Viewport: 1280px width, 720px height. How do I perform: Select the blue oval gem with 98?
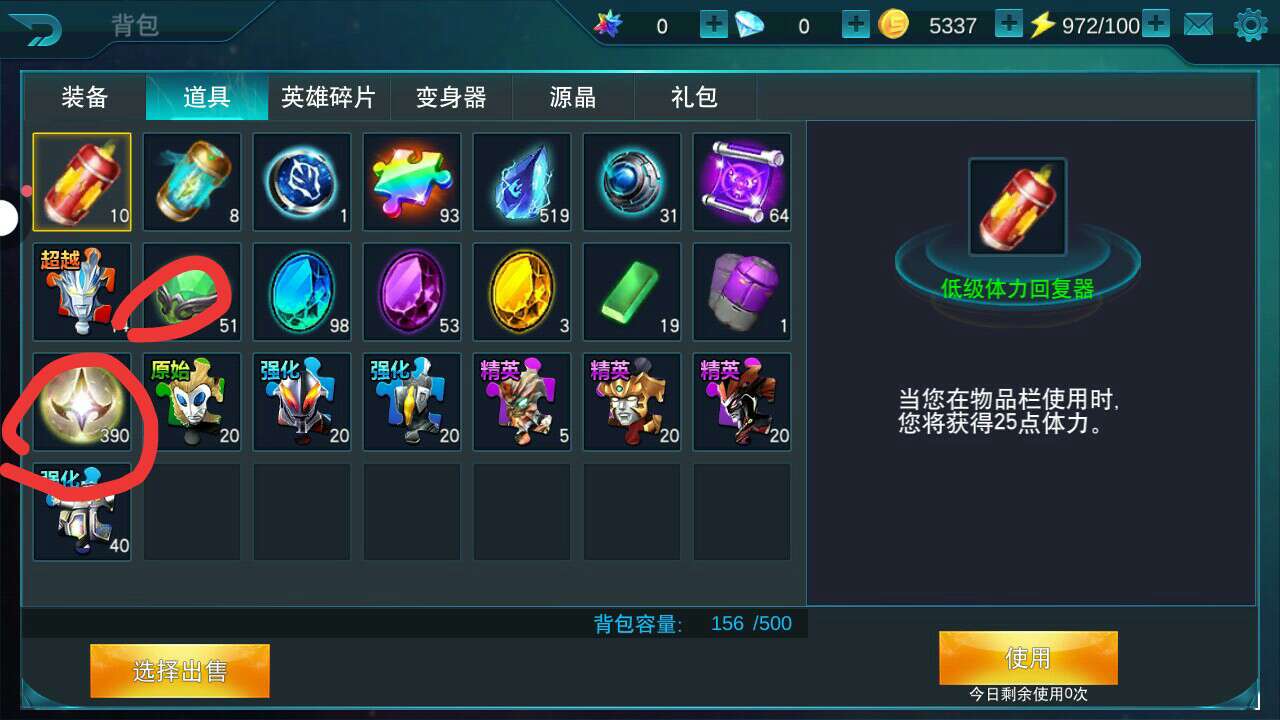click(x=302, y=292)
